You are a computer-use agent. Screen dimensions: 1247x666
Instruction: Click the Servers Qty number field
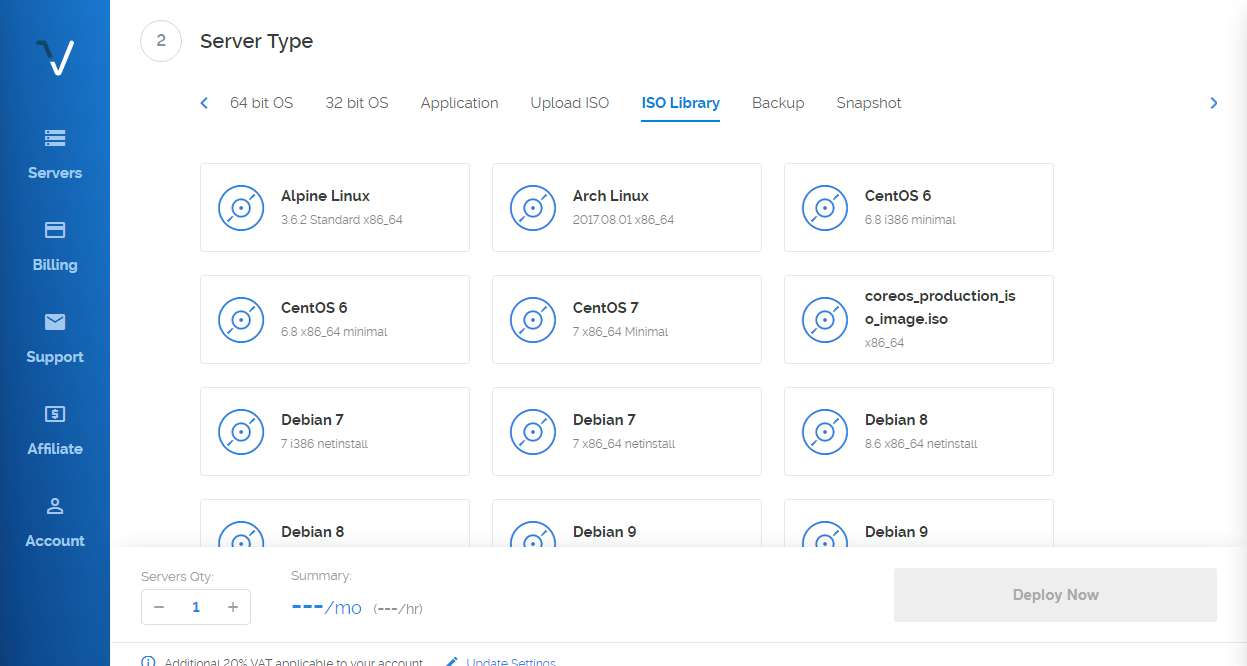point(196,607)
